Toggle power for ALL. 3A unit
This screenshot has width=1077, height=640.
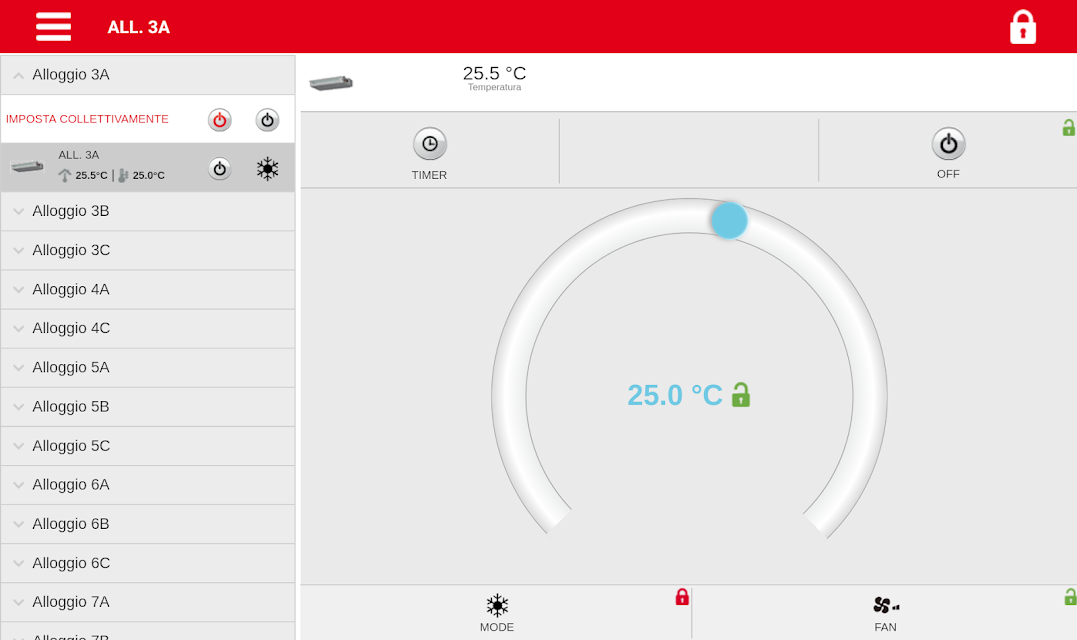220,169
